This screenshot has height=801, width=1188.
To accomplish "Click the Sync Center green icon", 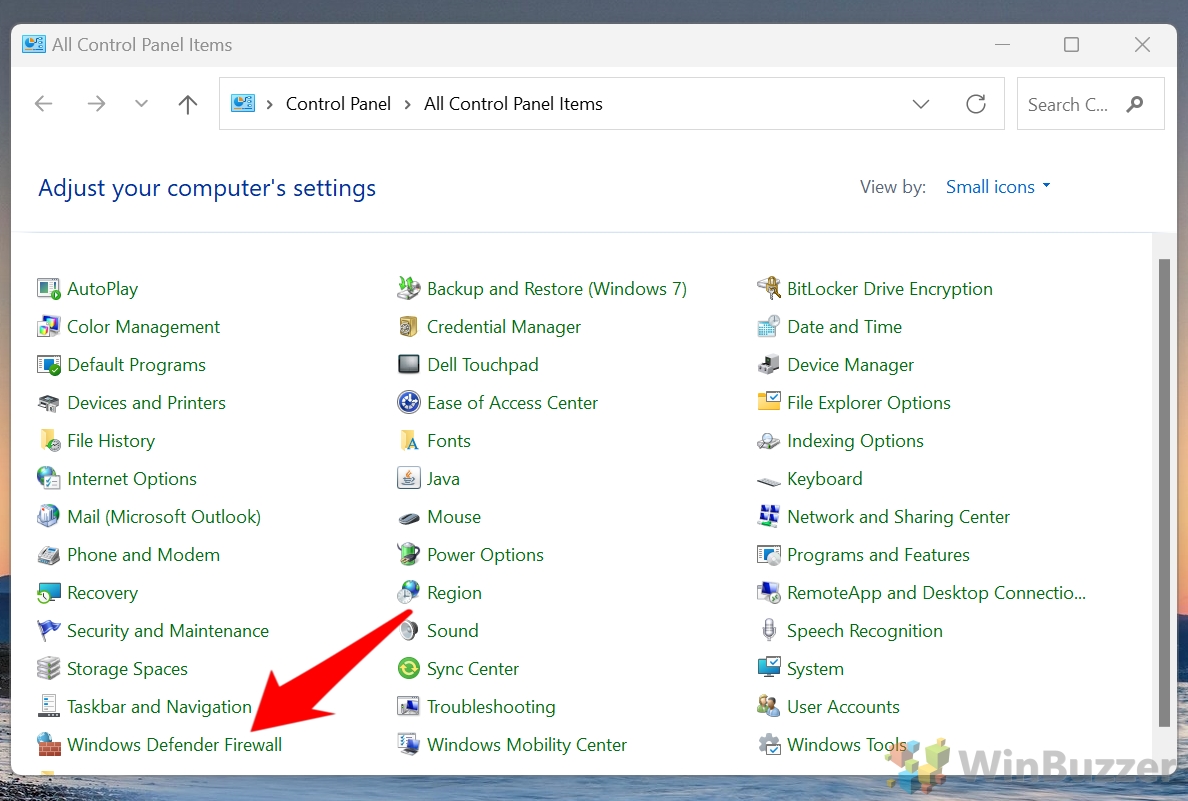I will 408,668.
